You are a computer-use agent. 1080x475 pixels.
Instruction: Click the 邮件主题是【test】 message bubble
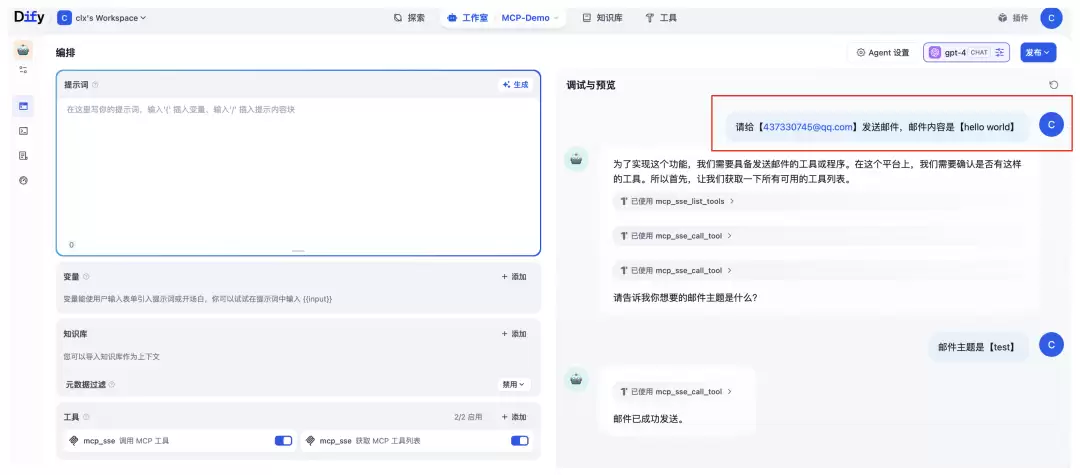click(977, 347)
